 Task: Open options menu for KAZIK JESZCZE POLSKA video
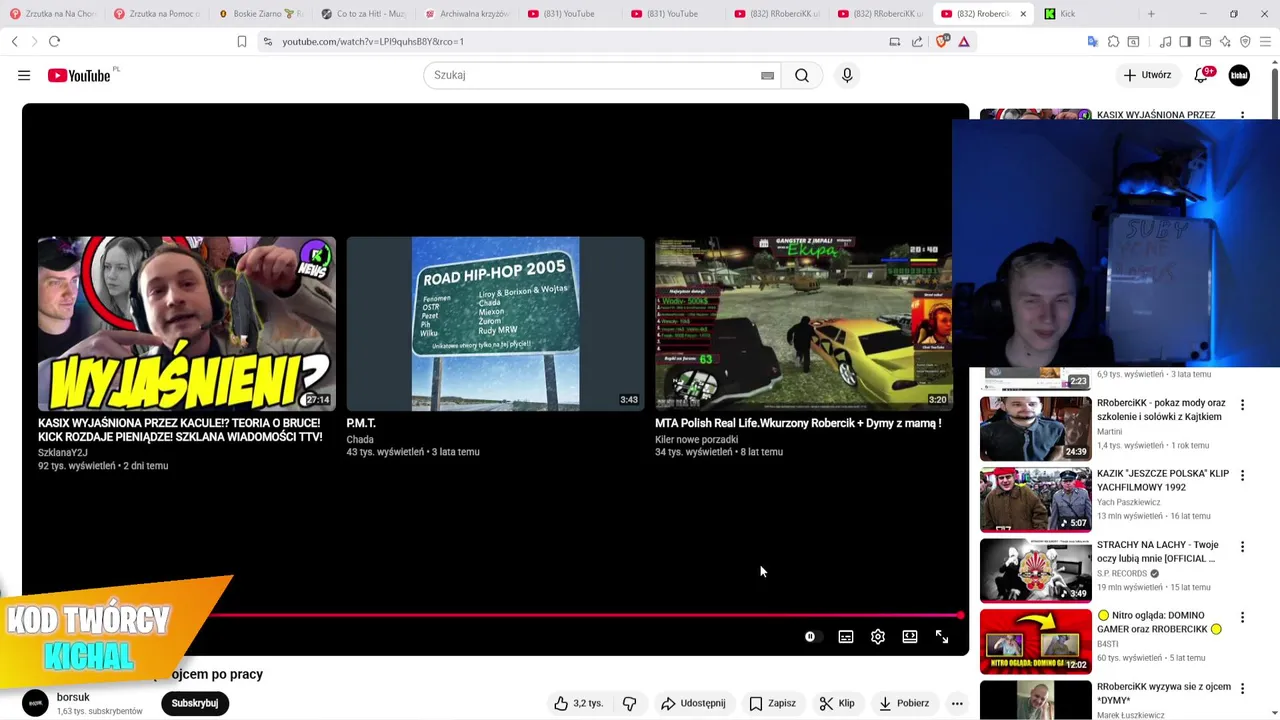1242,476
